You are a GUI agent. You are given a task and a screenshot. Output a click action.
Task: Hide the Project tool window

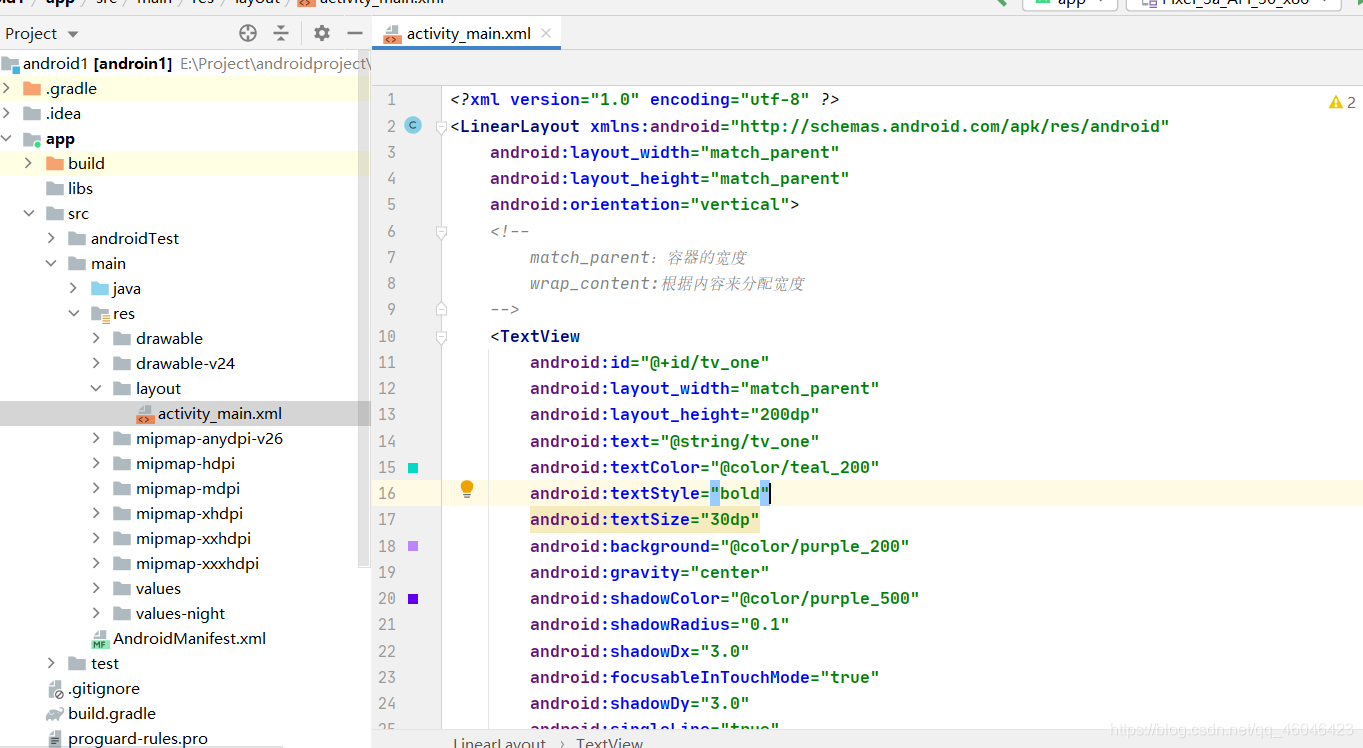[354, 33]
